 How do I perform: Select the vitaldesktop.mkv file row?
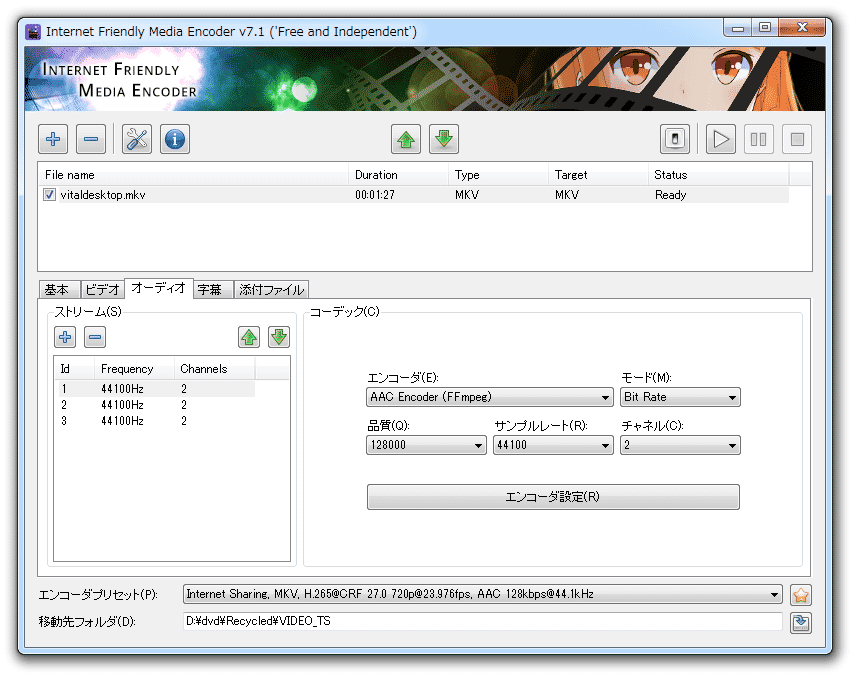tap(415, 195)
